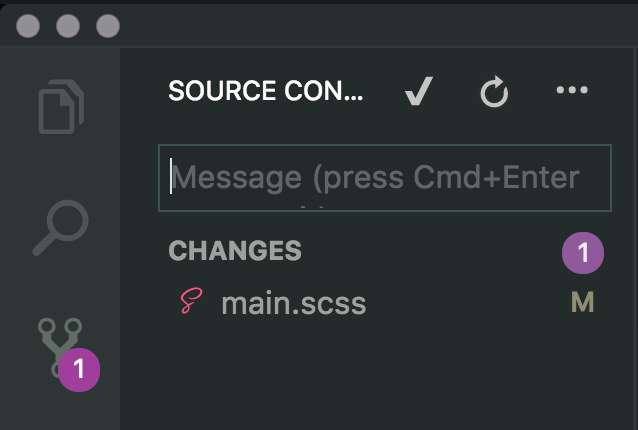Open the More Actions ellipsis menu

572,90
